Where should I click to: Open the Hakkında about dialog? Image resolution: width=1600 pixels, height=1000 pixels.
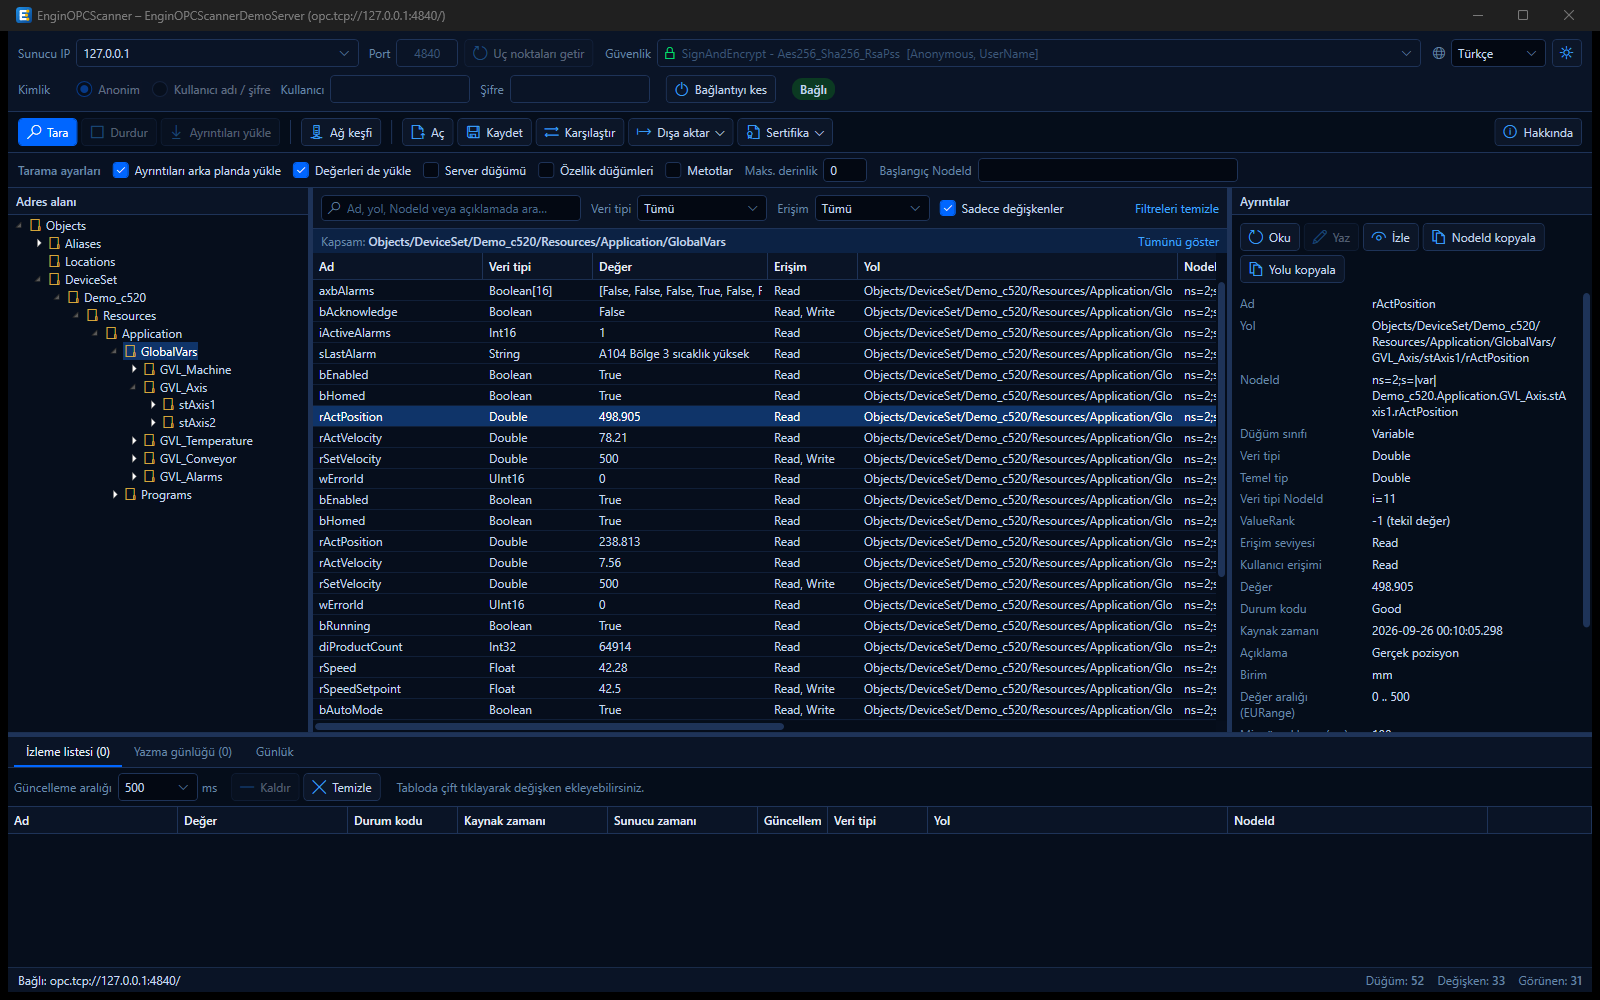[x=1538, y=132]
